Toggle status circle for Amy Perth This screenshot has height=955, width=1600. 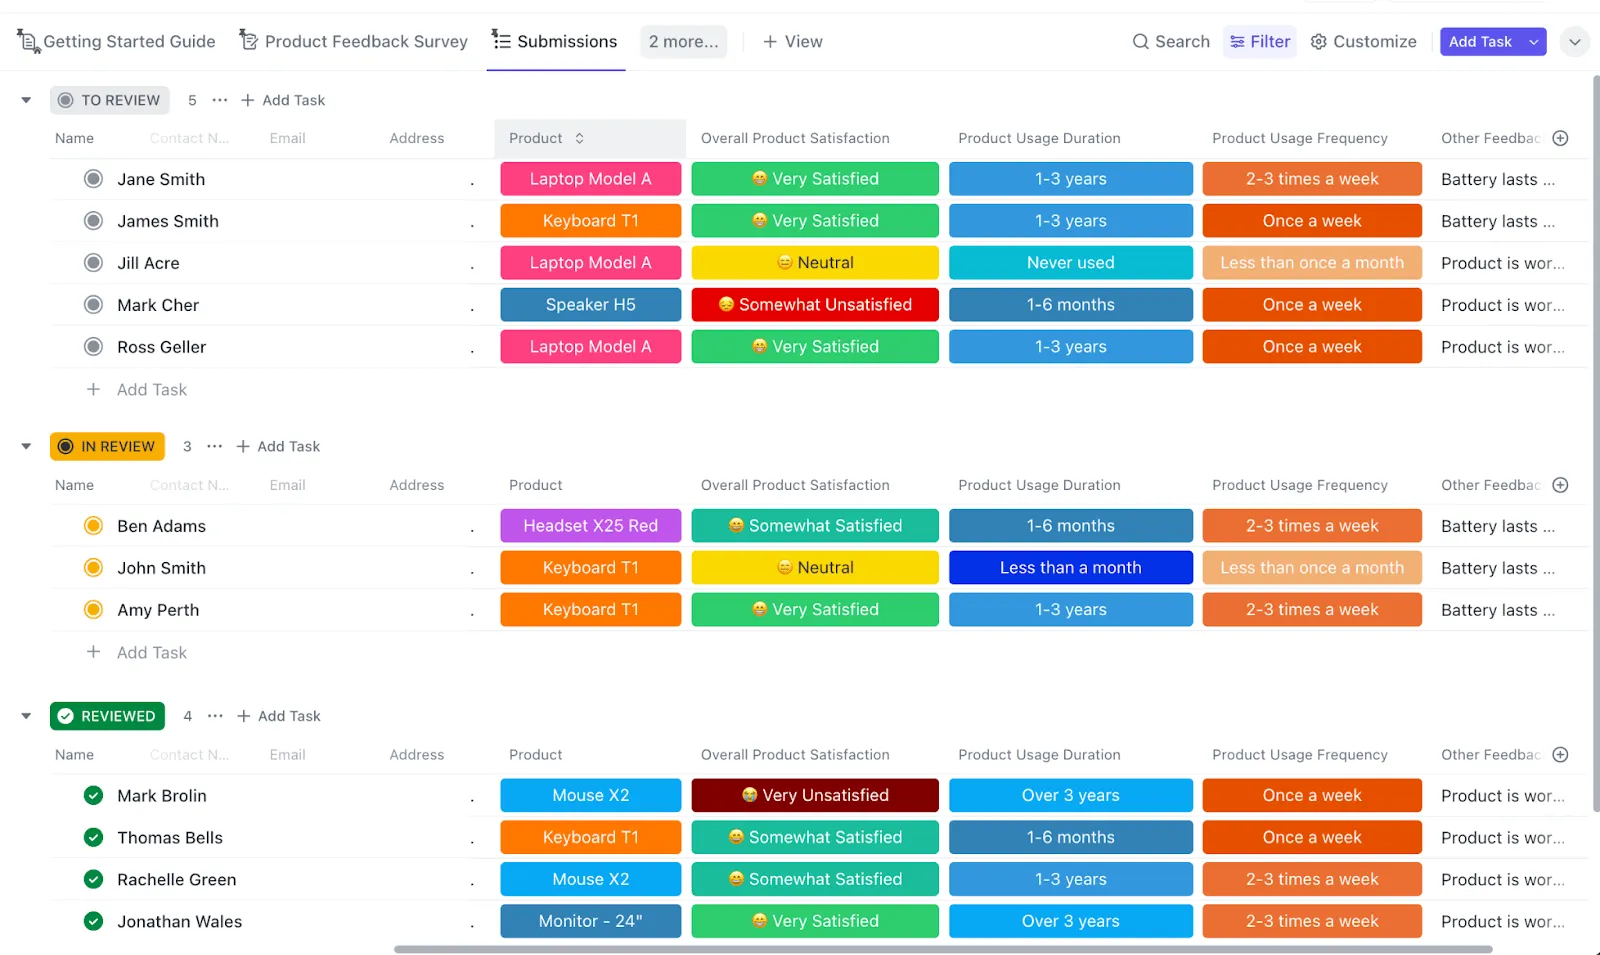pos(93,610)
